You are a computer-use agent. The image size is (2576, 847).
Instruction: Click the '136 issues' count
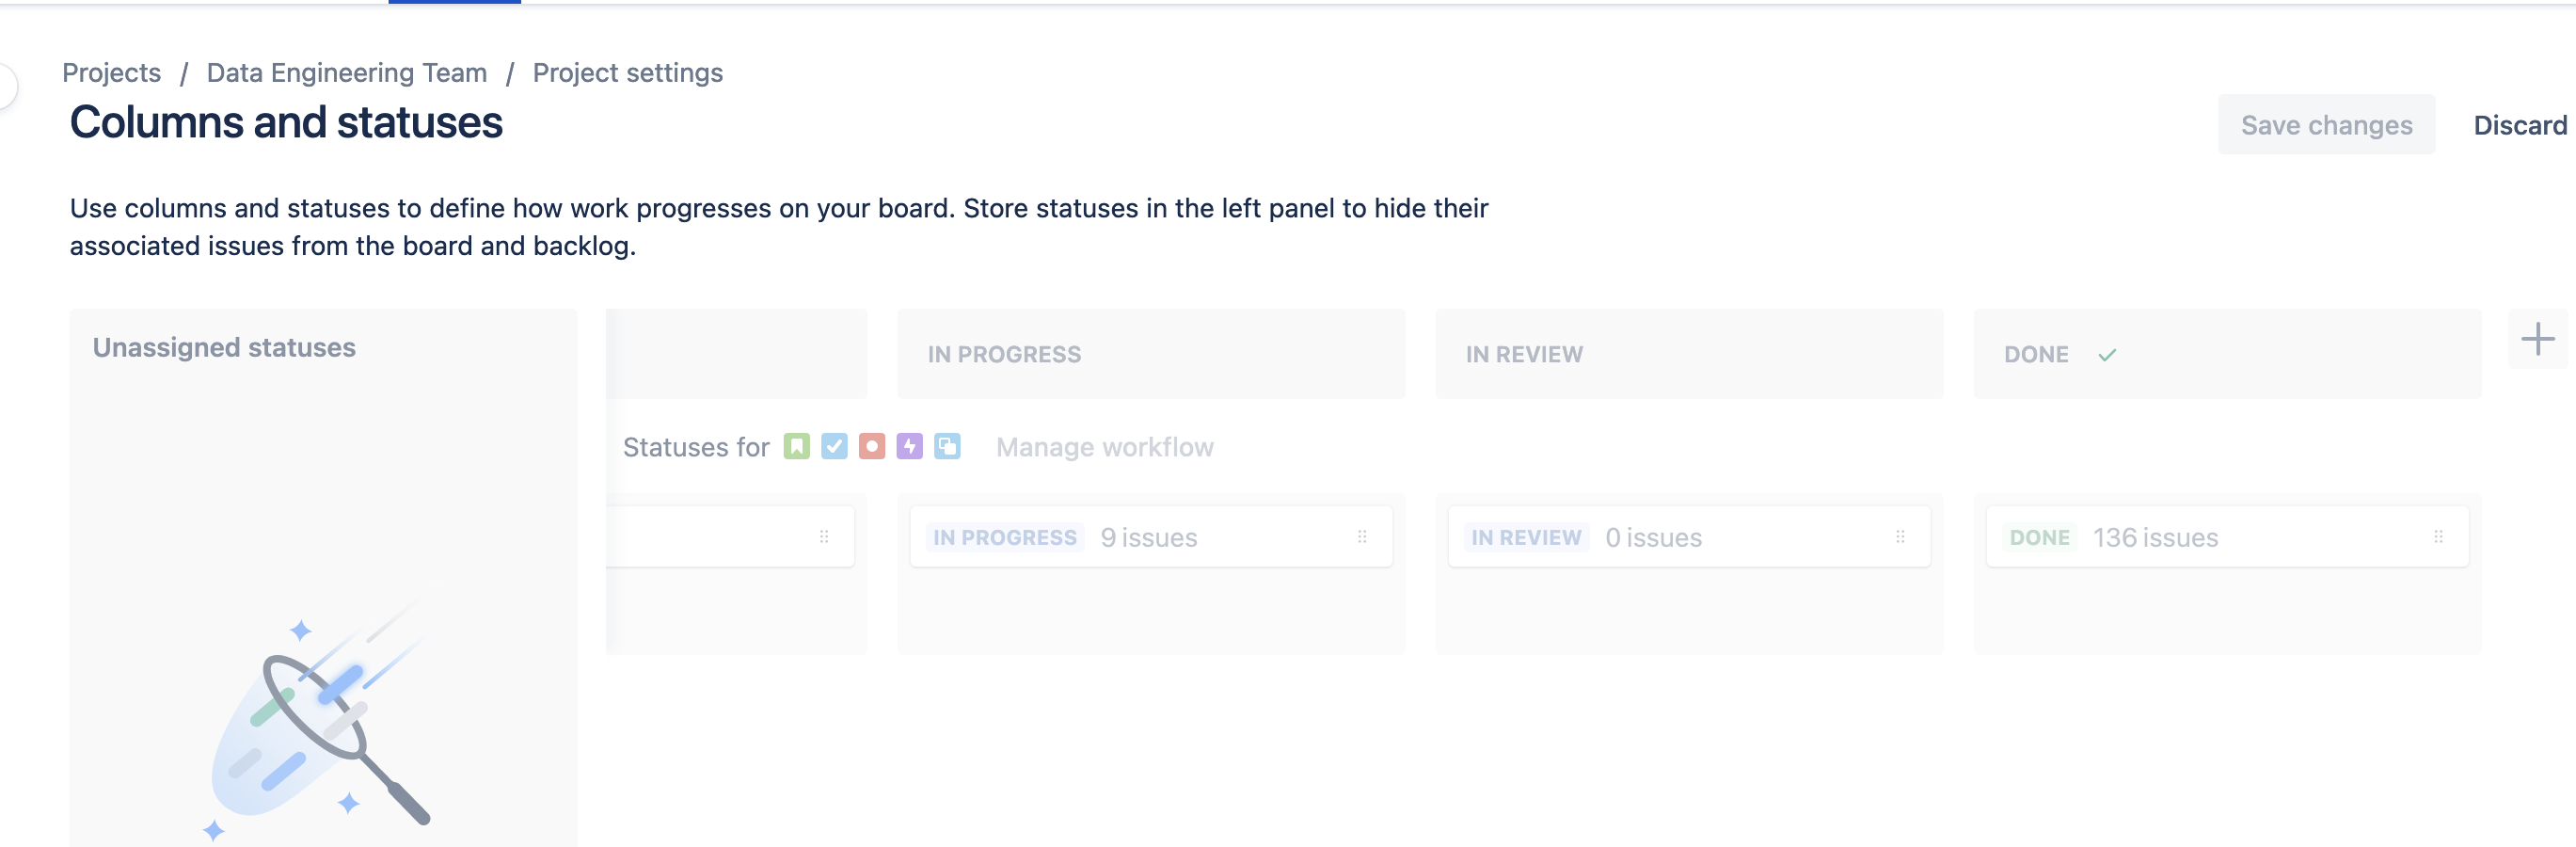pos(2155,538)
